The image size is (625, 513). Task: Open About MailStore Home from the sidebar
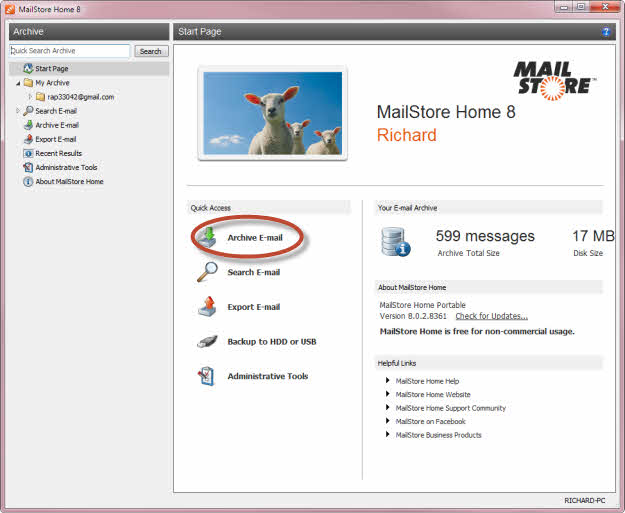coord(69,182)
